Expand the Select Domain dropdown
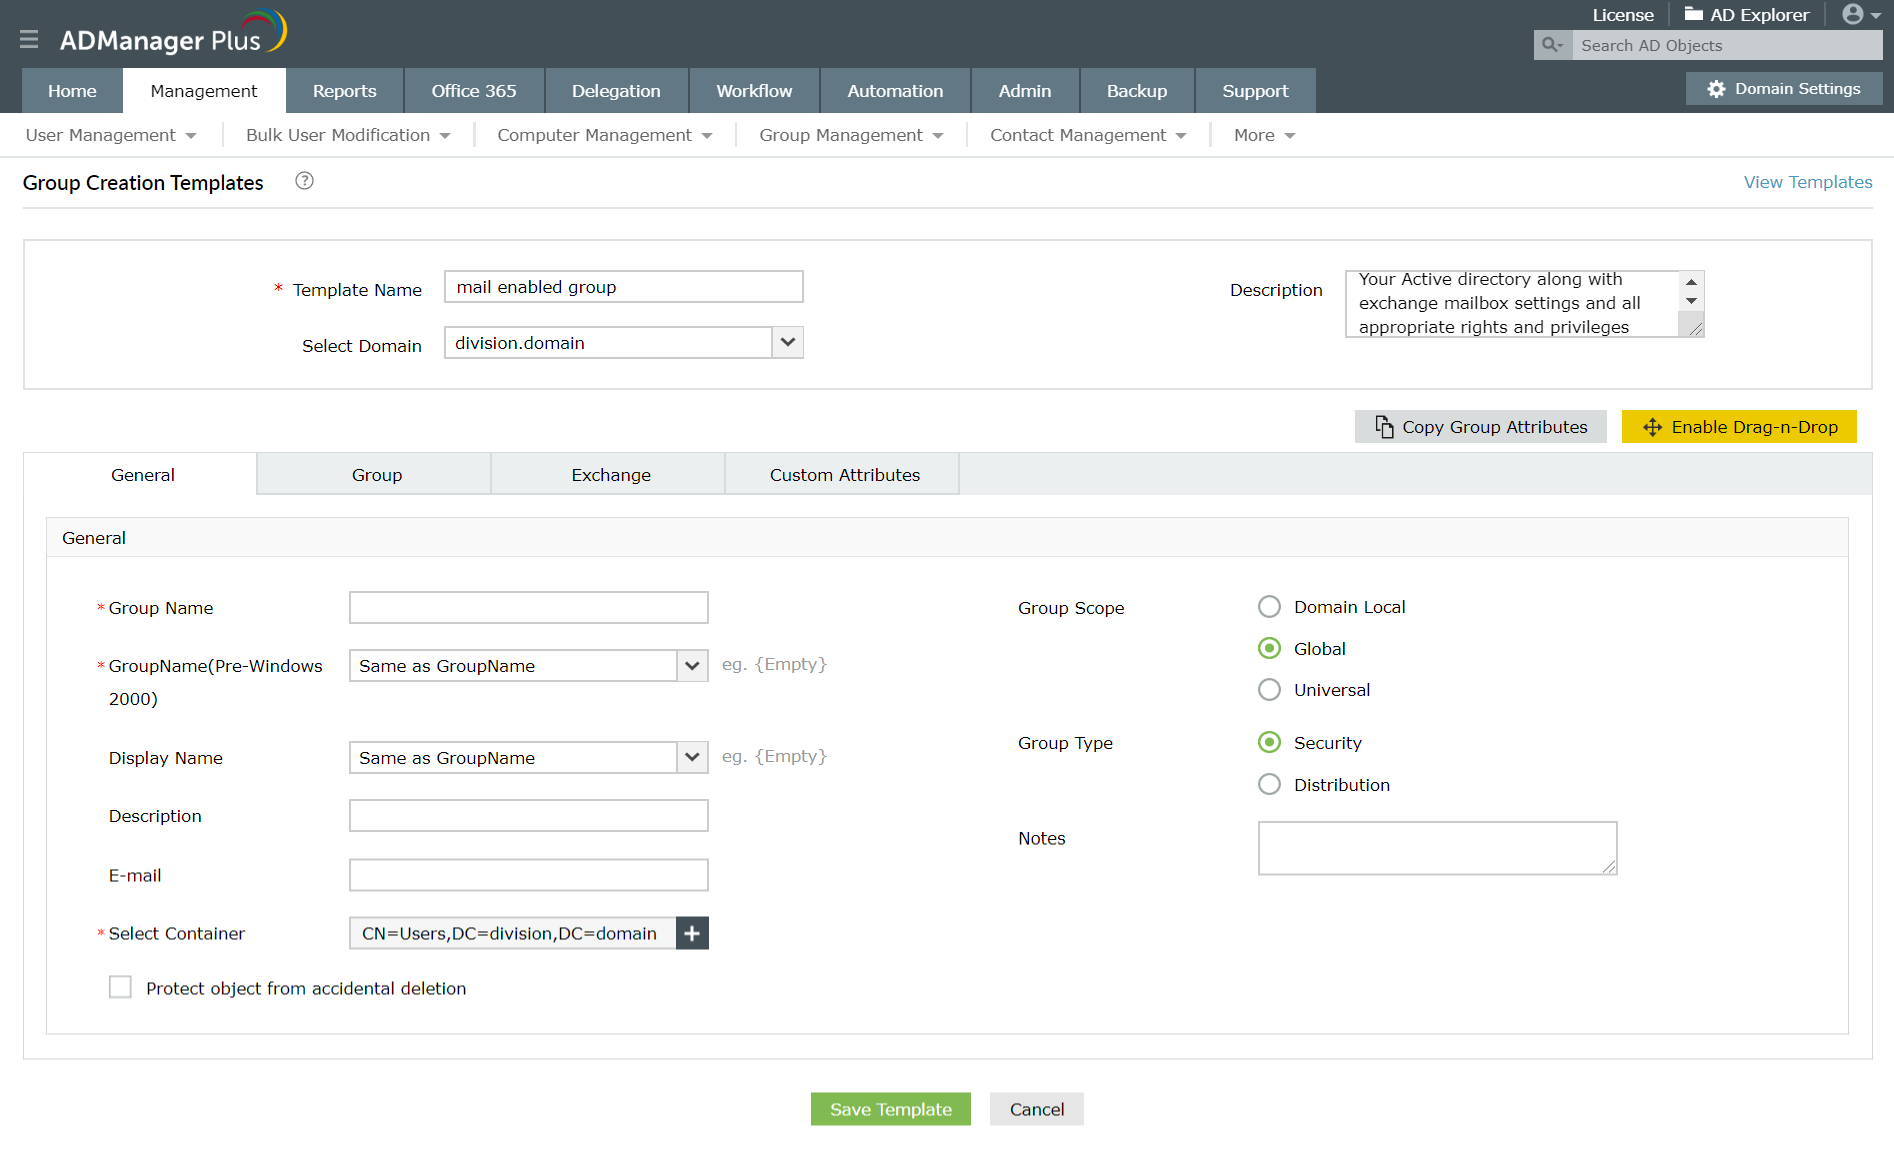The image size is (1894, 1155). click(788, 343)
